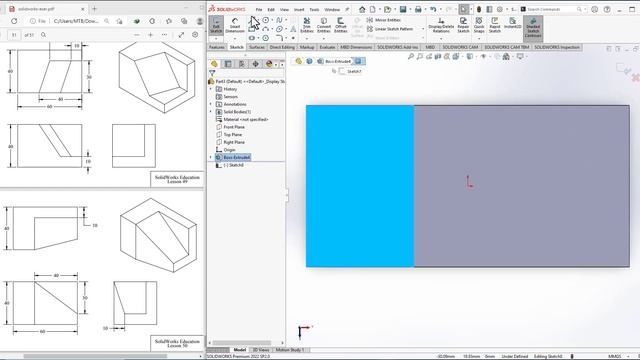Click the feature tree filter icon
The image size is (640, 360).
[212, 73]
